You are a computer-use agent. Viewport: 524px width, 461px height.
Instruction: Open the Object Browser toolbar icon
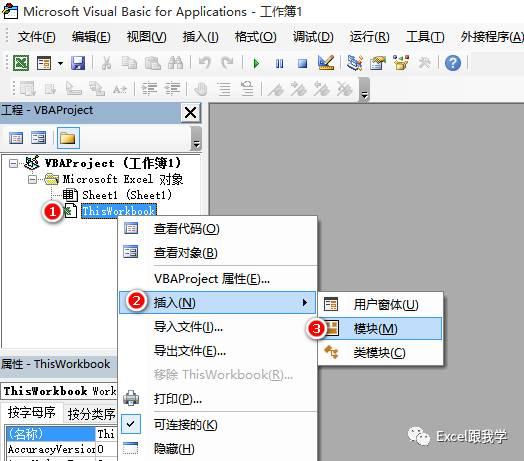[x=401, y=63]
